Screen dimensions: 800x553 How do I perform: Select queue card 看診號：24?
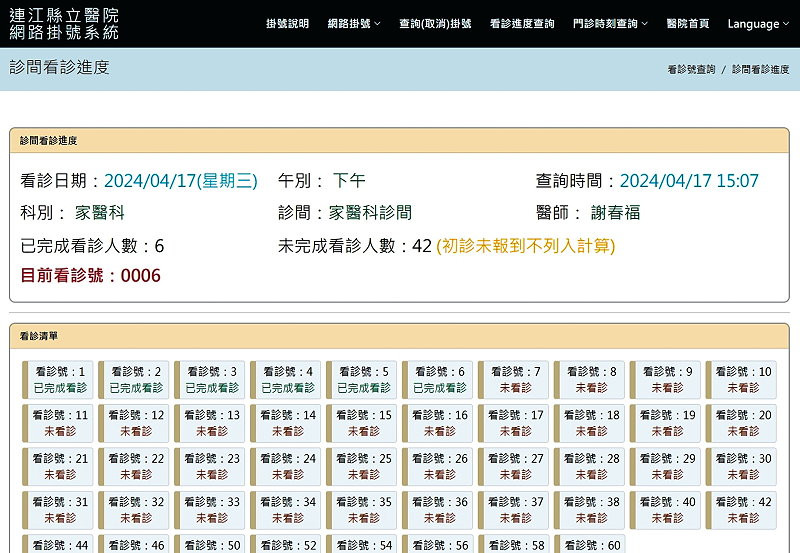(285, 466)
